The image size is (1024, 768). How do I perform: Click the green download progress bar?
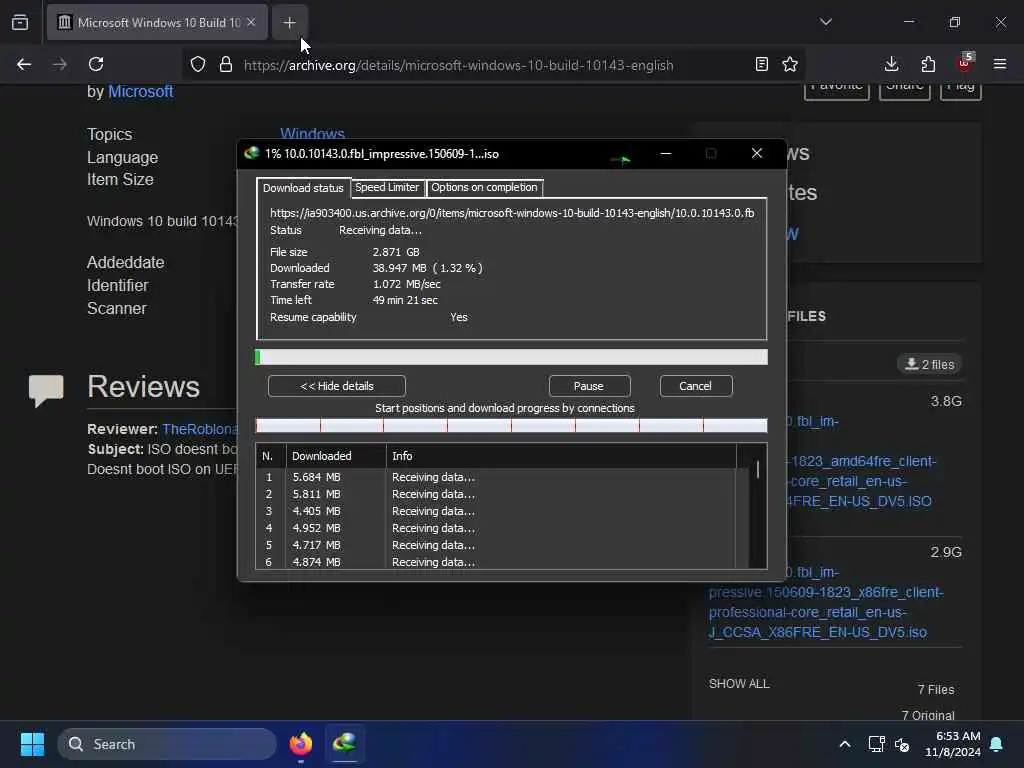[x=511, y=357]
